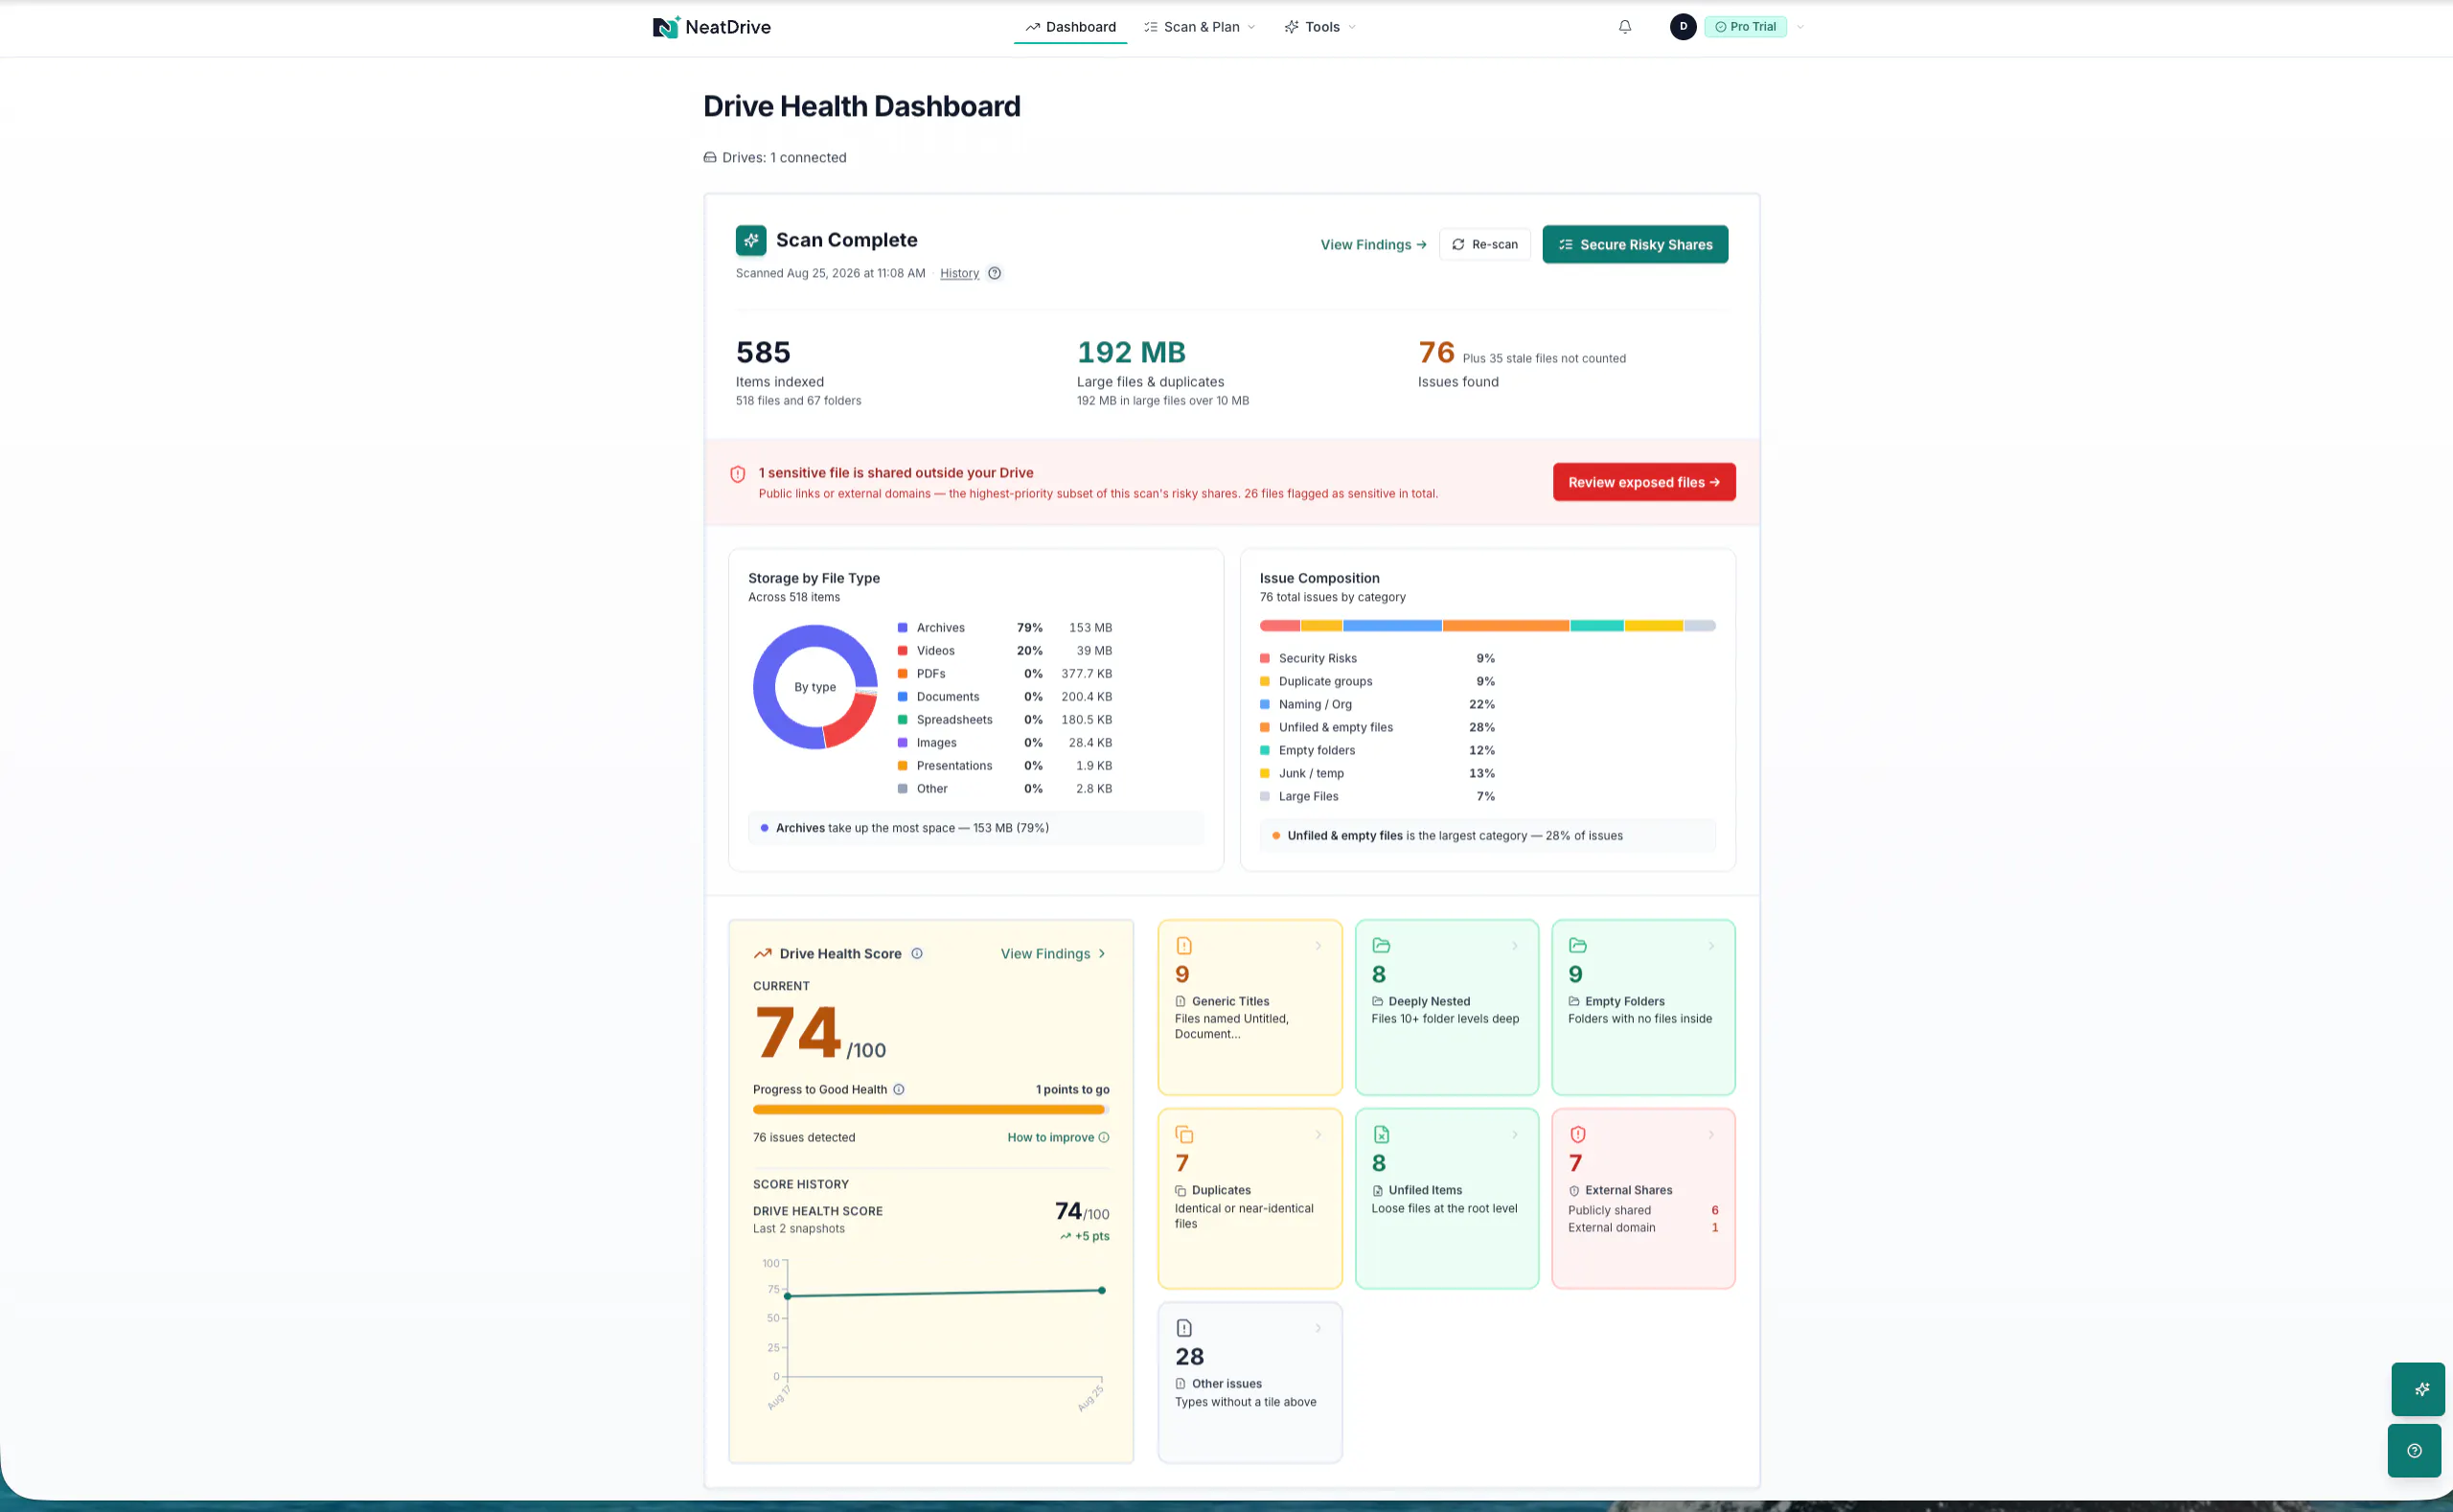2453x1512 pixels.
Task: Click the Unfiled Items file icon
Action: point(1381,1135)
